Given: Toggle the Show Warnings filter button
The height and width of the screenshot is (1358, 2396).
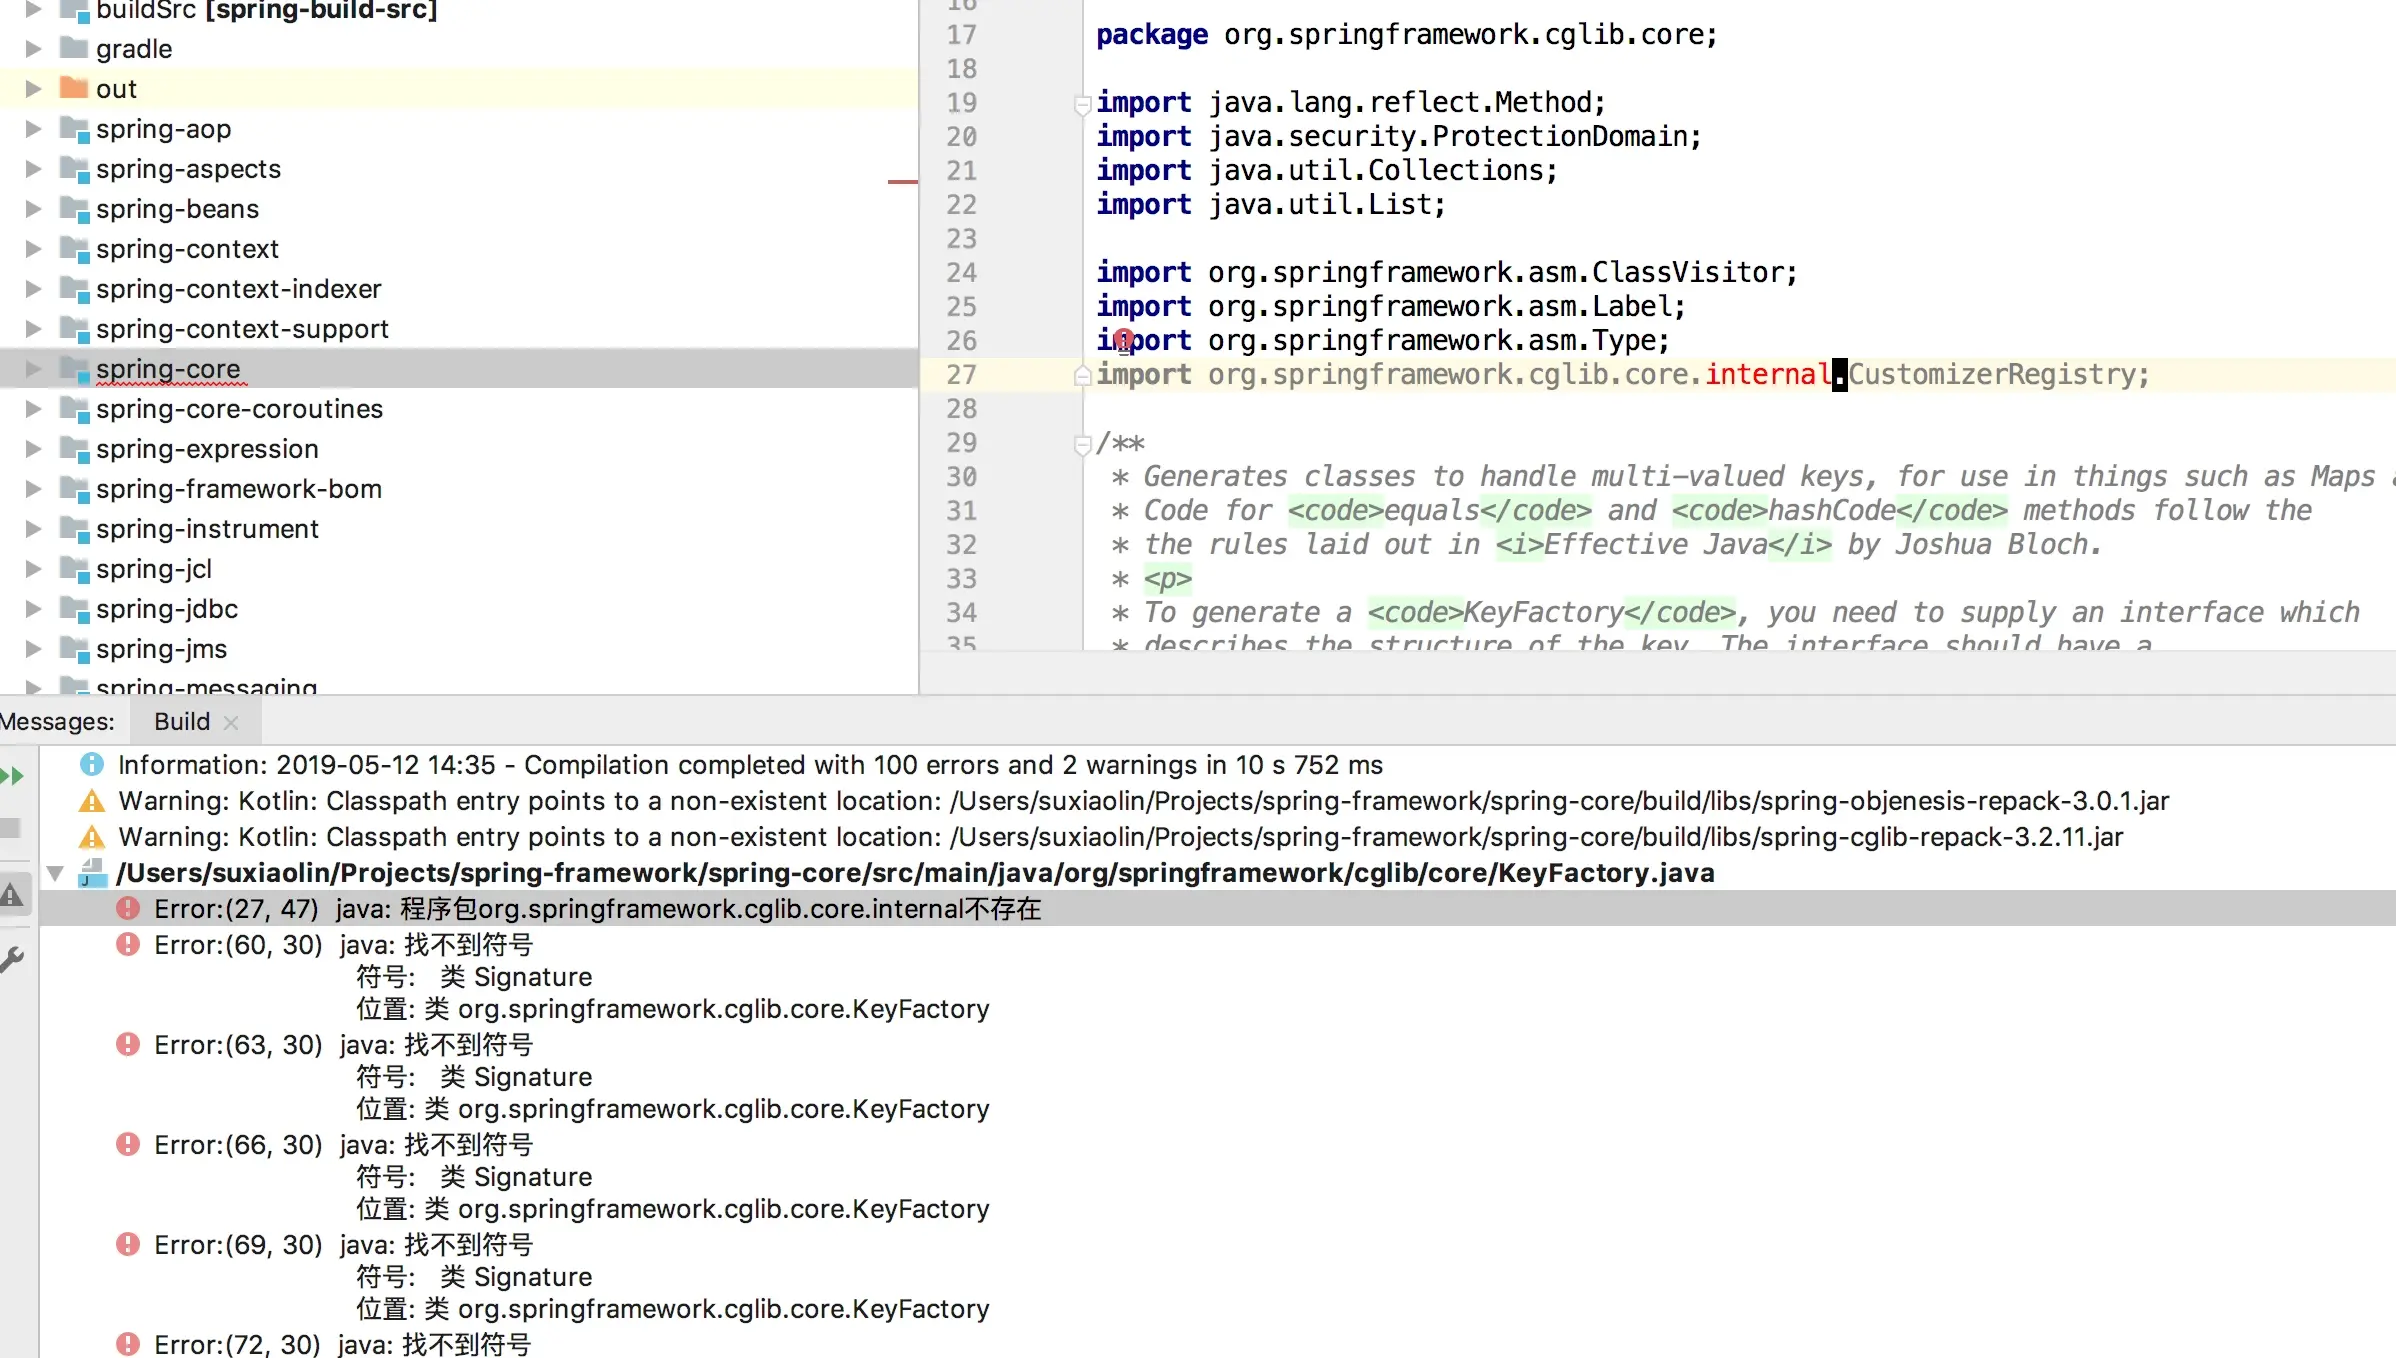Looking at the screenshot, I should 12,895.
